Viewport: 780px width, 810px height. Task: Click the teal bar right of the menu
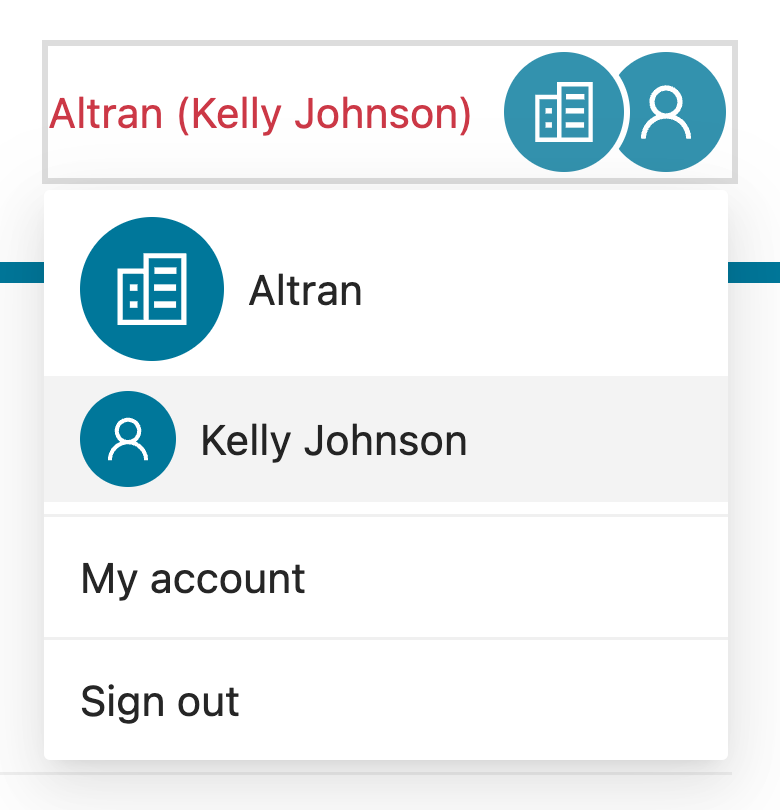[x=754, y=272]
